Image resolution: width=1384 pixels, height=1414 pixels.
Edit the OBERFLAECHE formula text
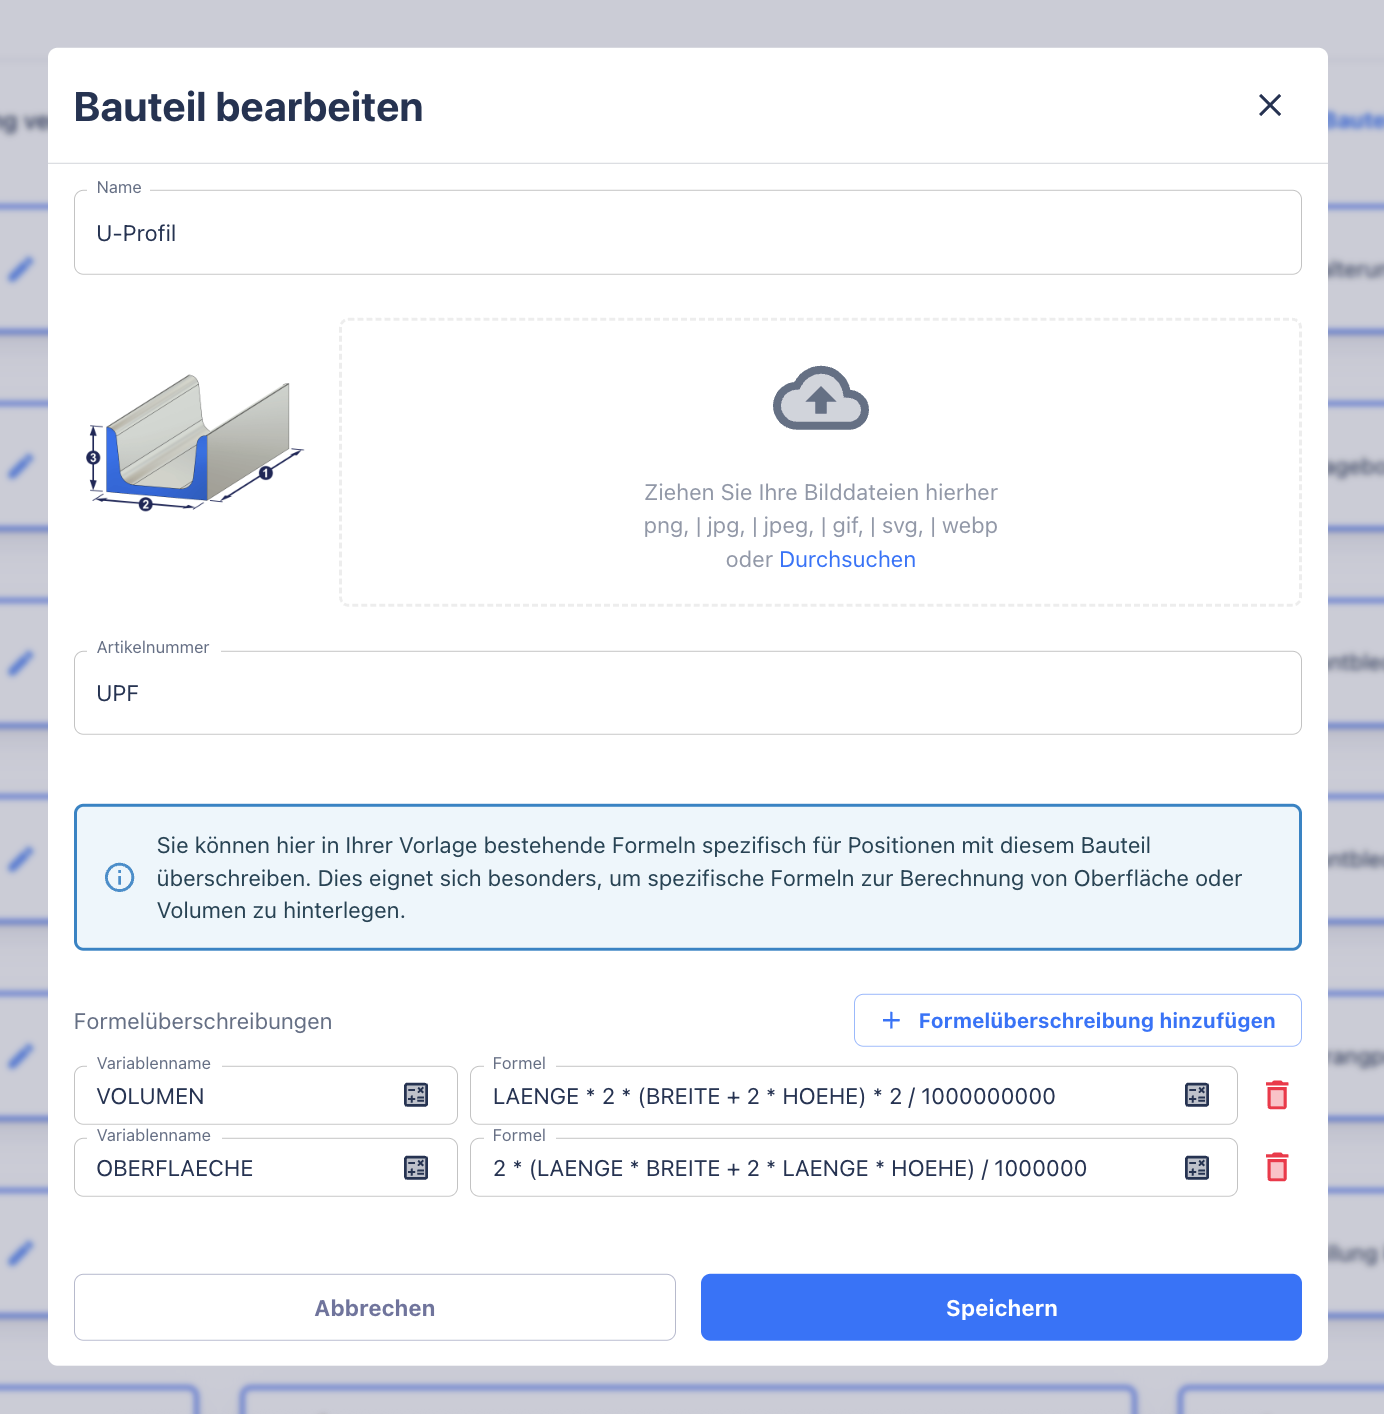(x=820, y=1169)
